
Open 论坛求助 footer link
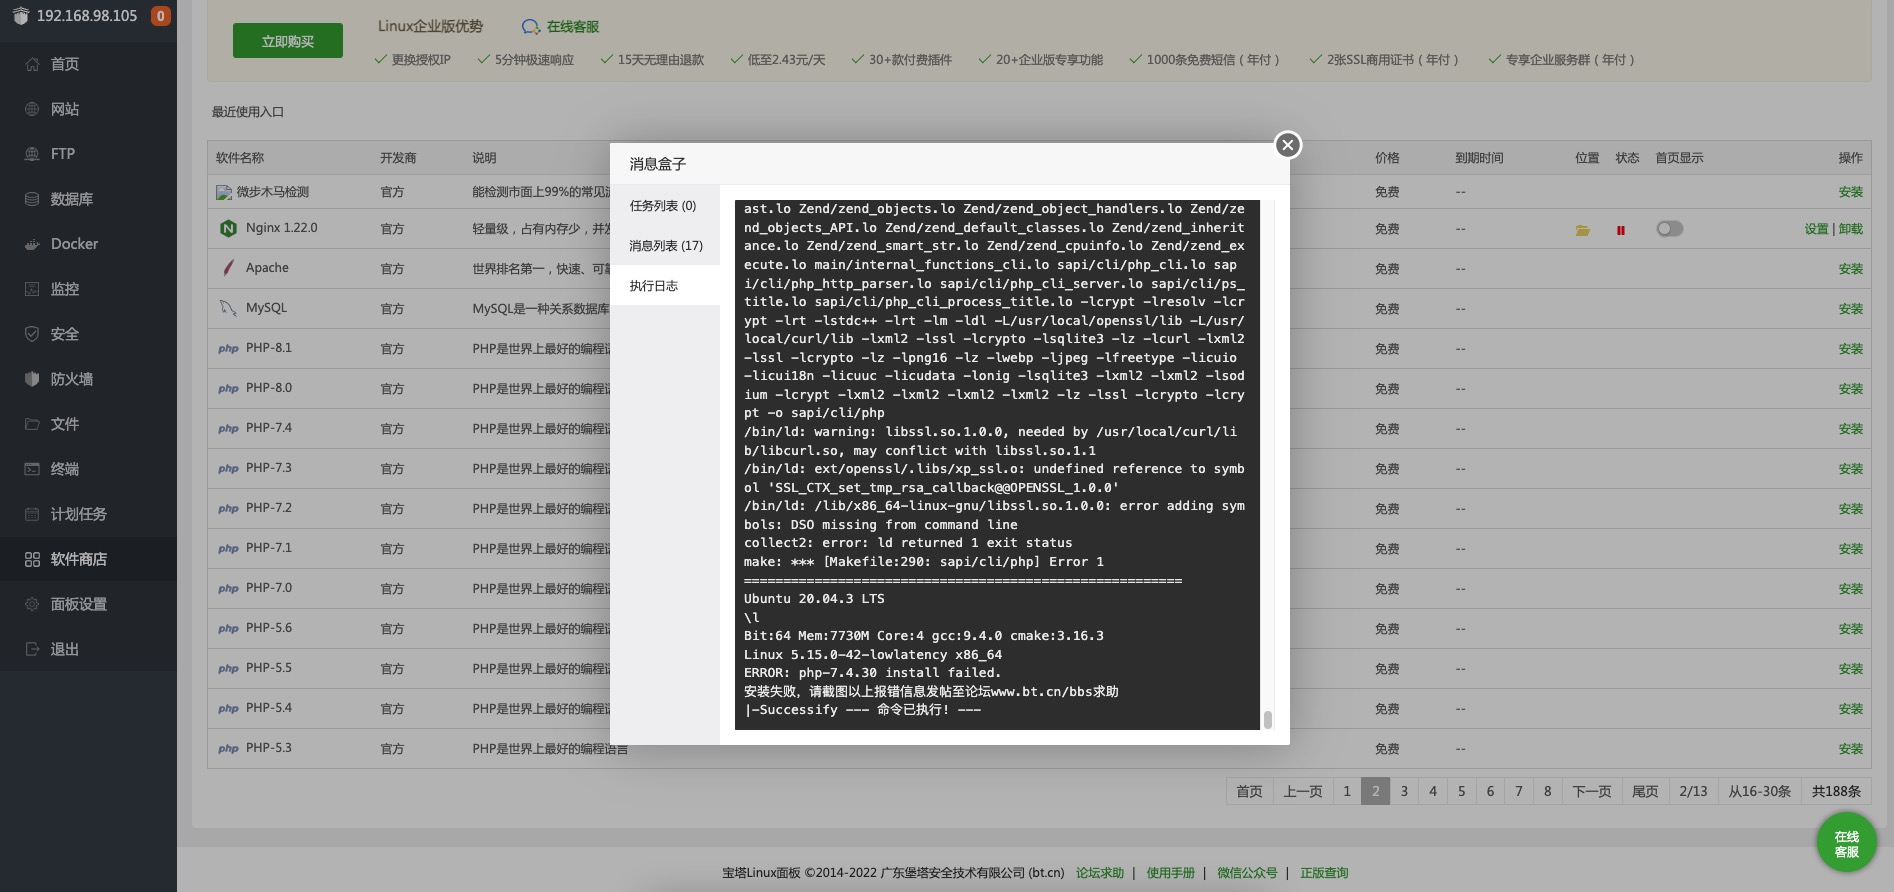coord(1100,873)
